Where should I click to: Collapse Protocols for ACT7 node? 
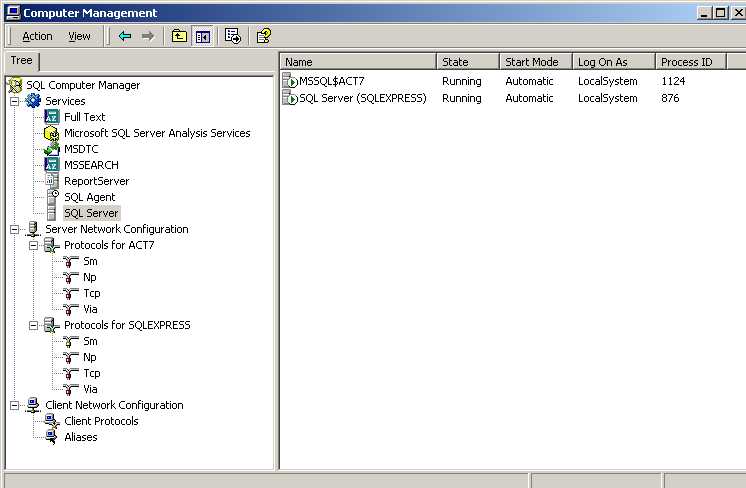[x=33, y=246]
